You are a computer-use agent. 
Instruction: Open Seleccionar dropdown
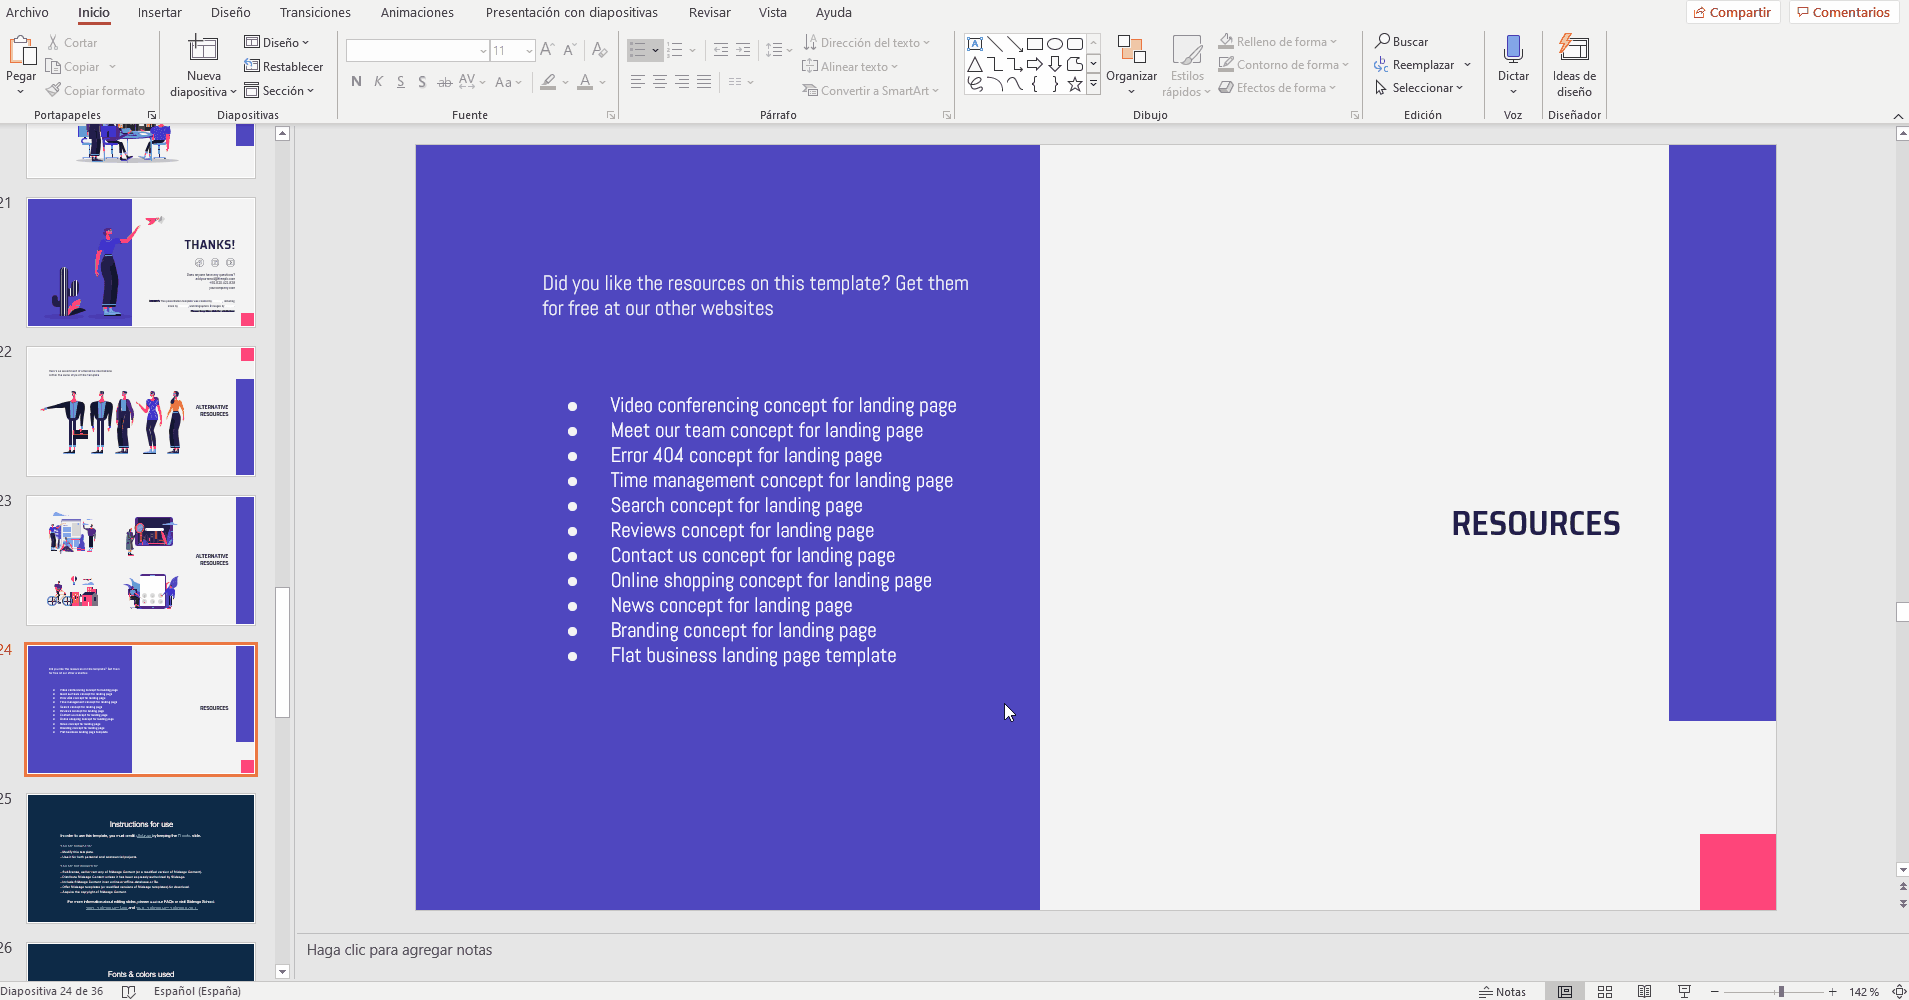1418,88
